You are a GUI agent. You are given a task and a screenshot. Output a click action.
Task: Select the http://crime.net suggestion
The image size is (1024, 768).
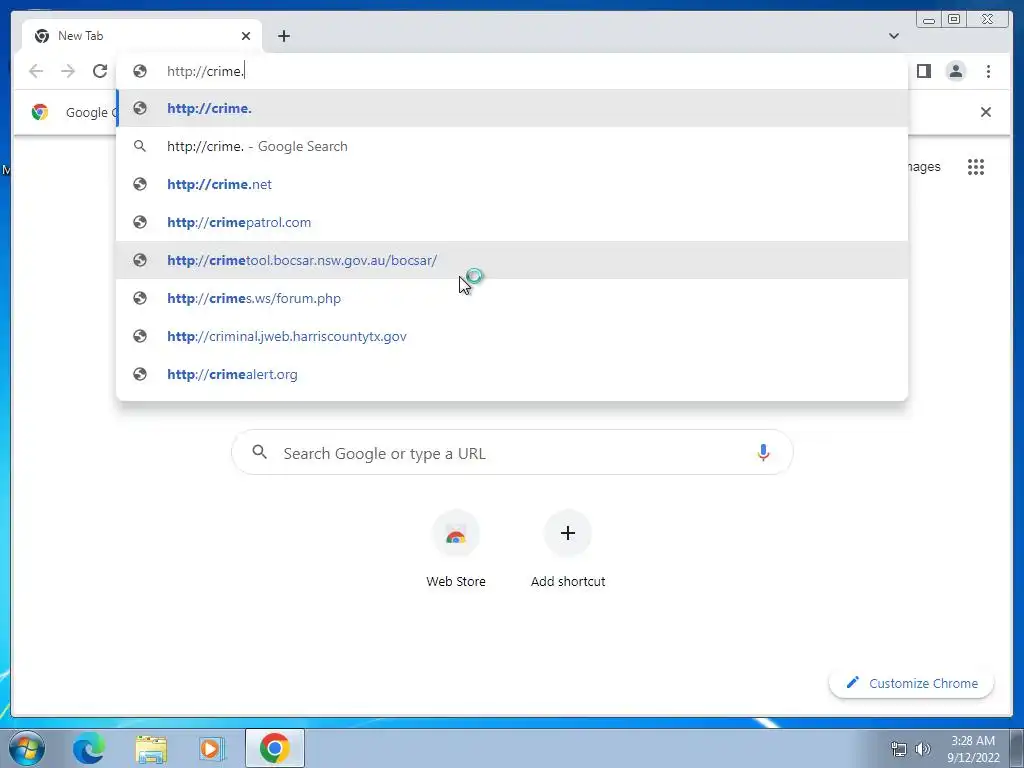512,184
